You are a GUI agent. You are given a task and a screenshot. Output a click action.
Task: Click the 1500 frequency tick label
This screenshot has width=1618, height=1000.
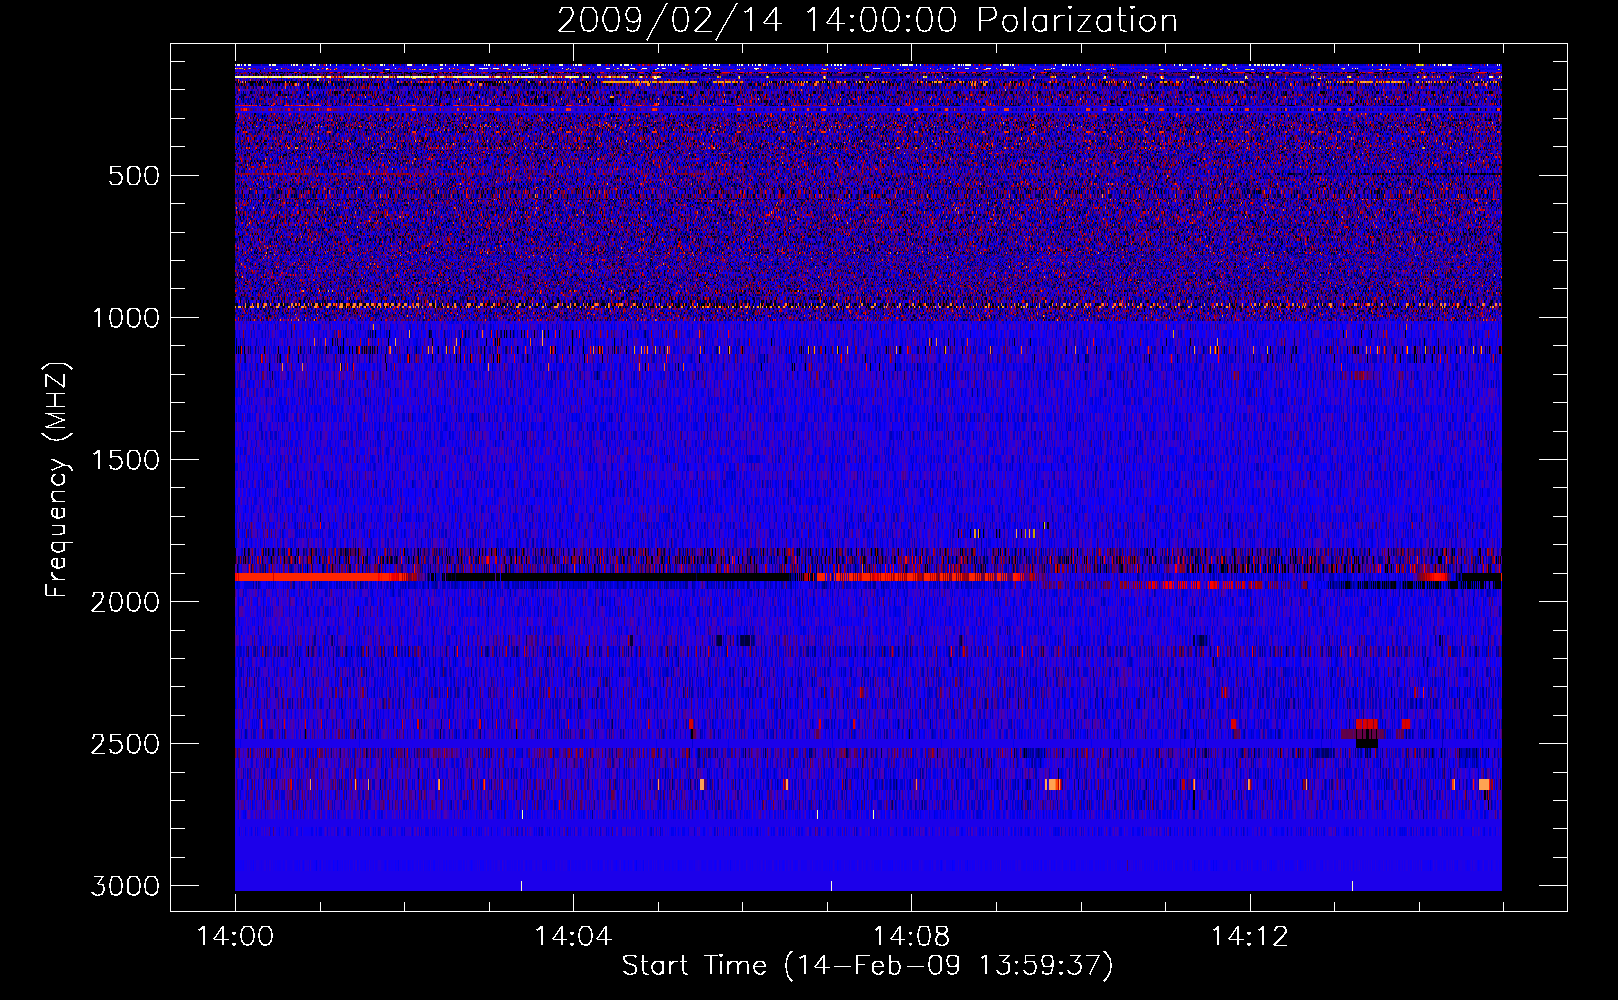126,460
